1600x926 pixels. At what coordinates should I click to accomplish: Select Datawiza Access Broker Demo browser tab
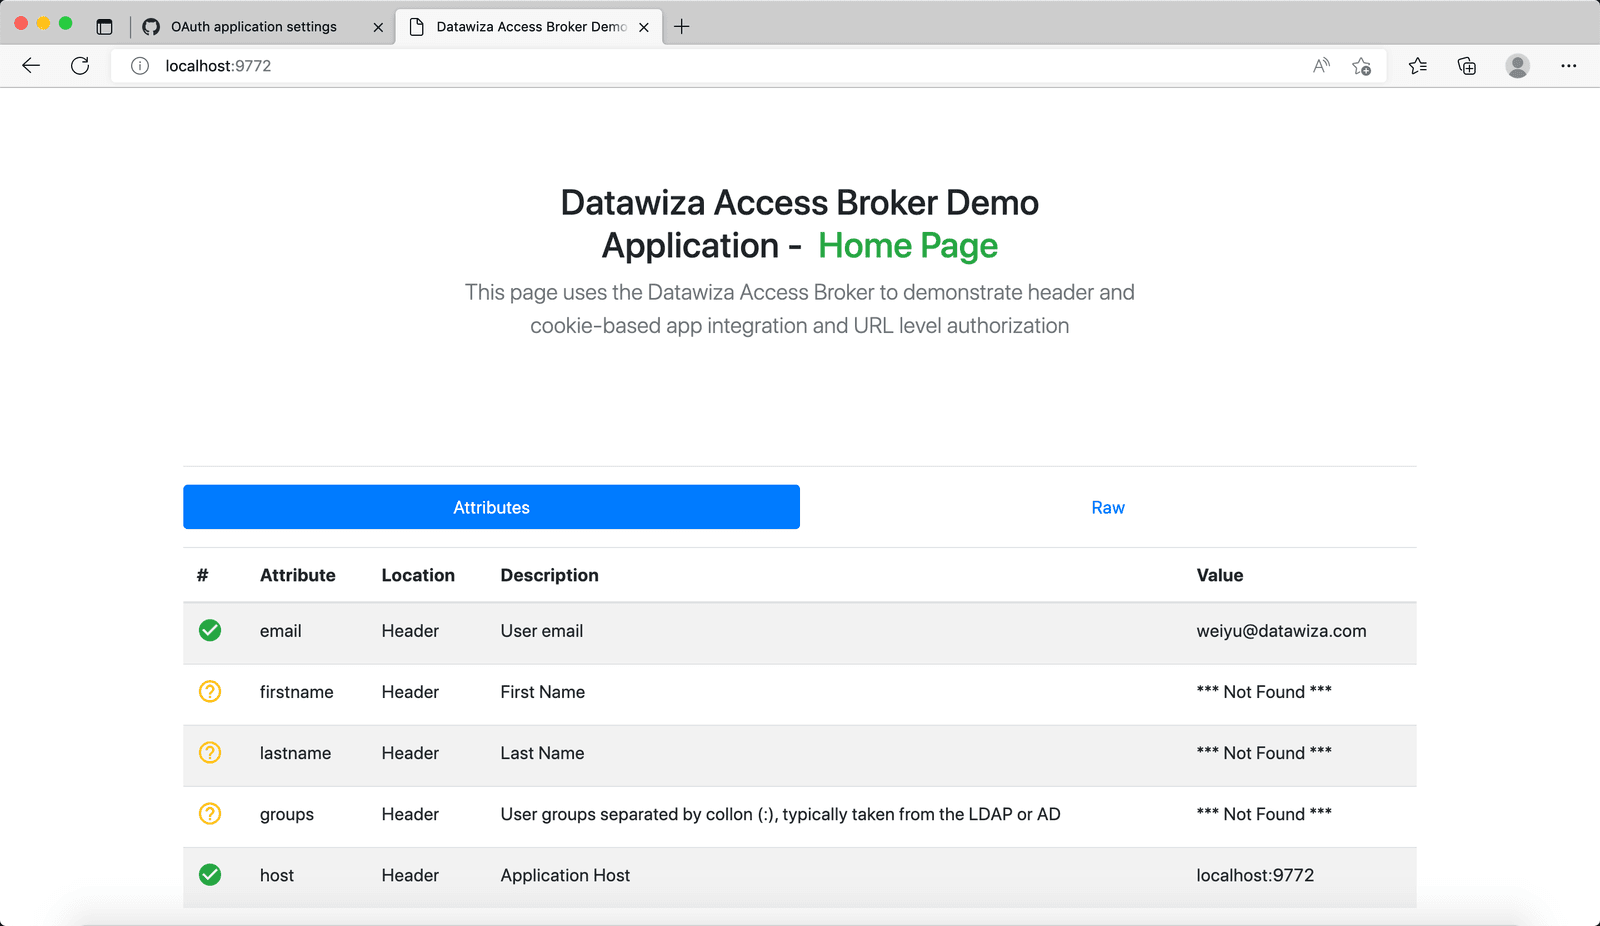[531, 27]
